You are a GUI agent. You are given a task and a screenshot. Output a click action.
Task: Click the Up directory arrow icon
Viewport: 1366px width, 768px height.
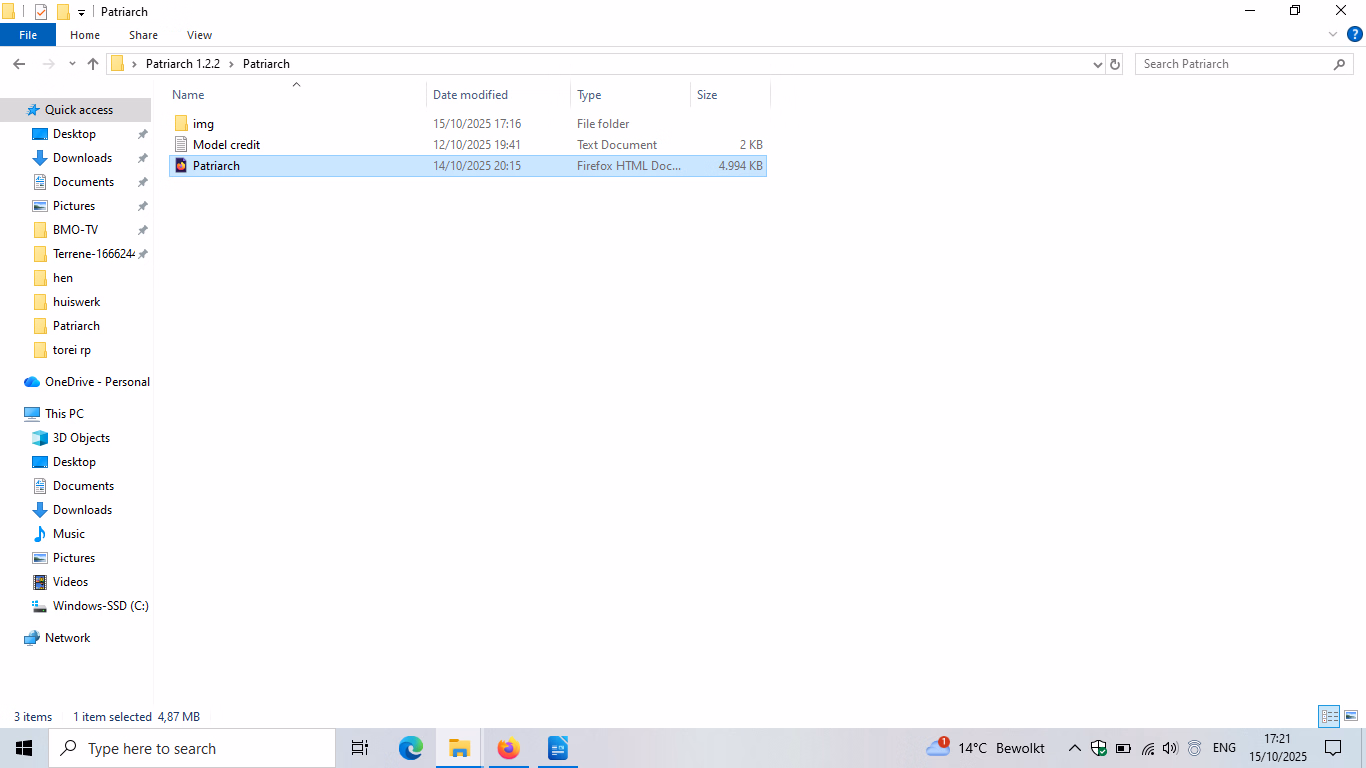tap(93, 64)
